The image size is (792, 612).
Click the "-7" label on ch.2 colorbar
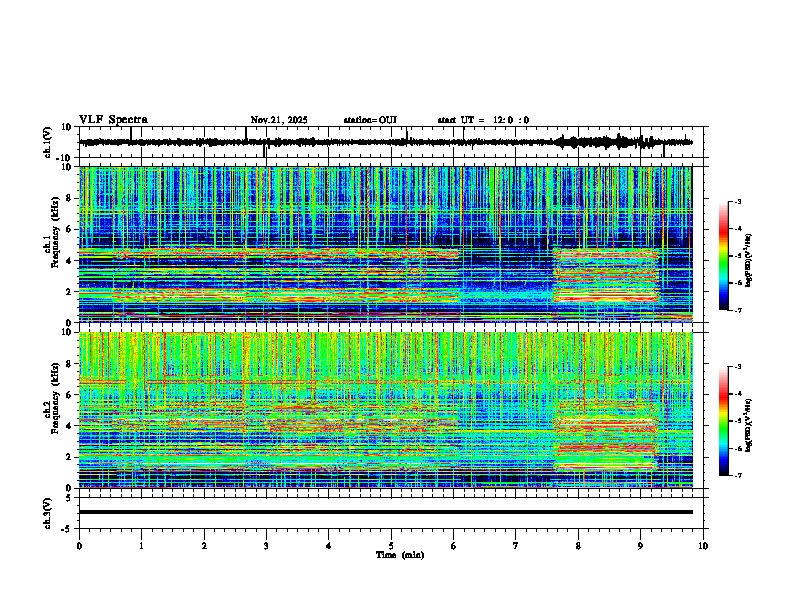pos(737,475)
